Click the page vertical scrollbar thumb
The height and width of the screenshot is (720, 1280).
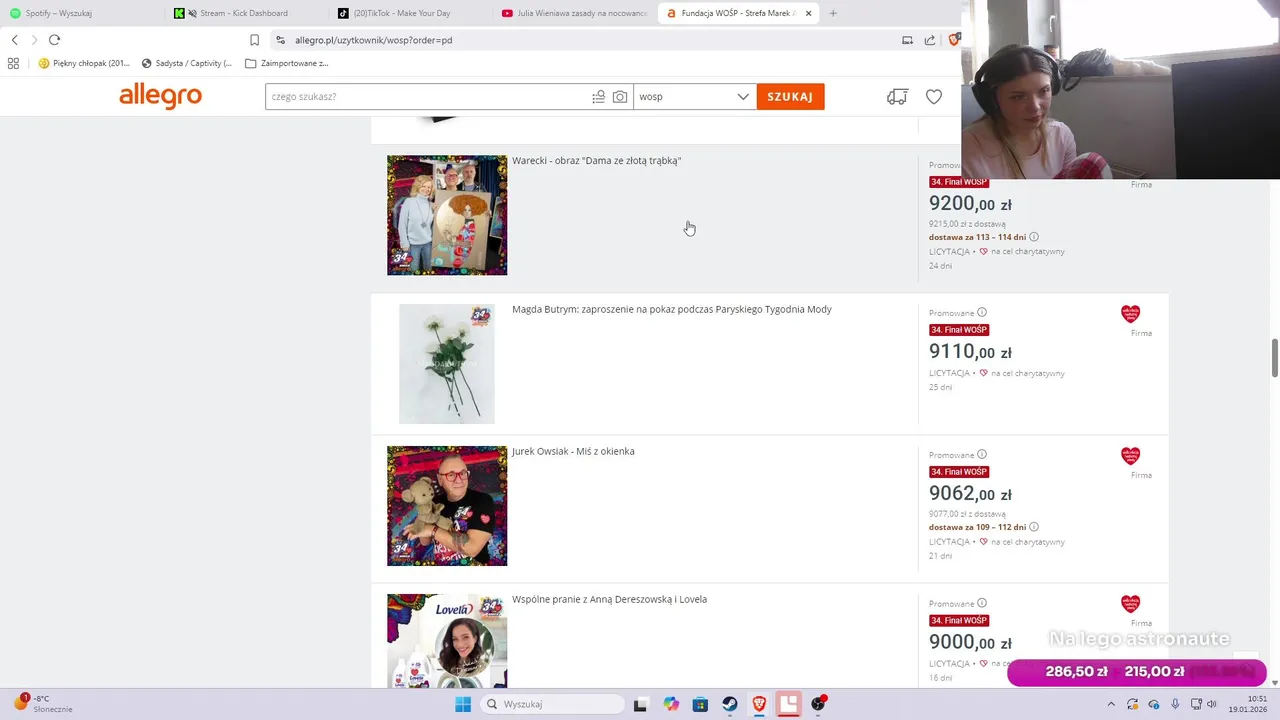click(1274, 358)
